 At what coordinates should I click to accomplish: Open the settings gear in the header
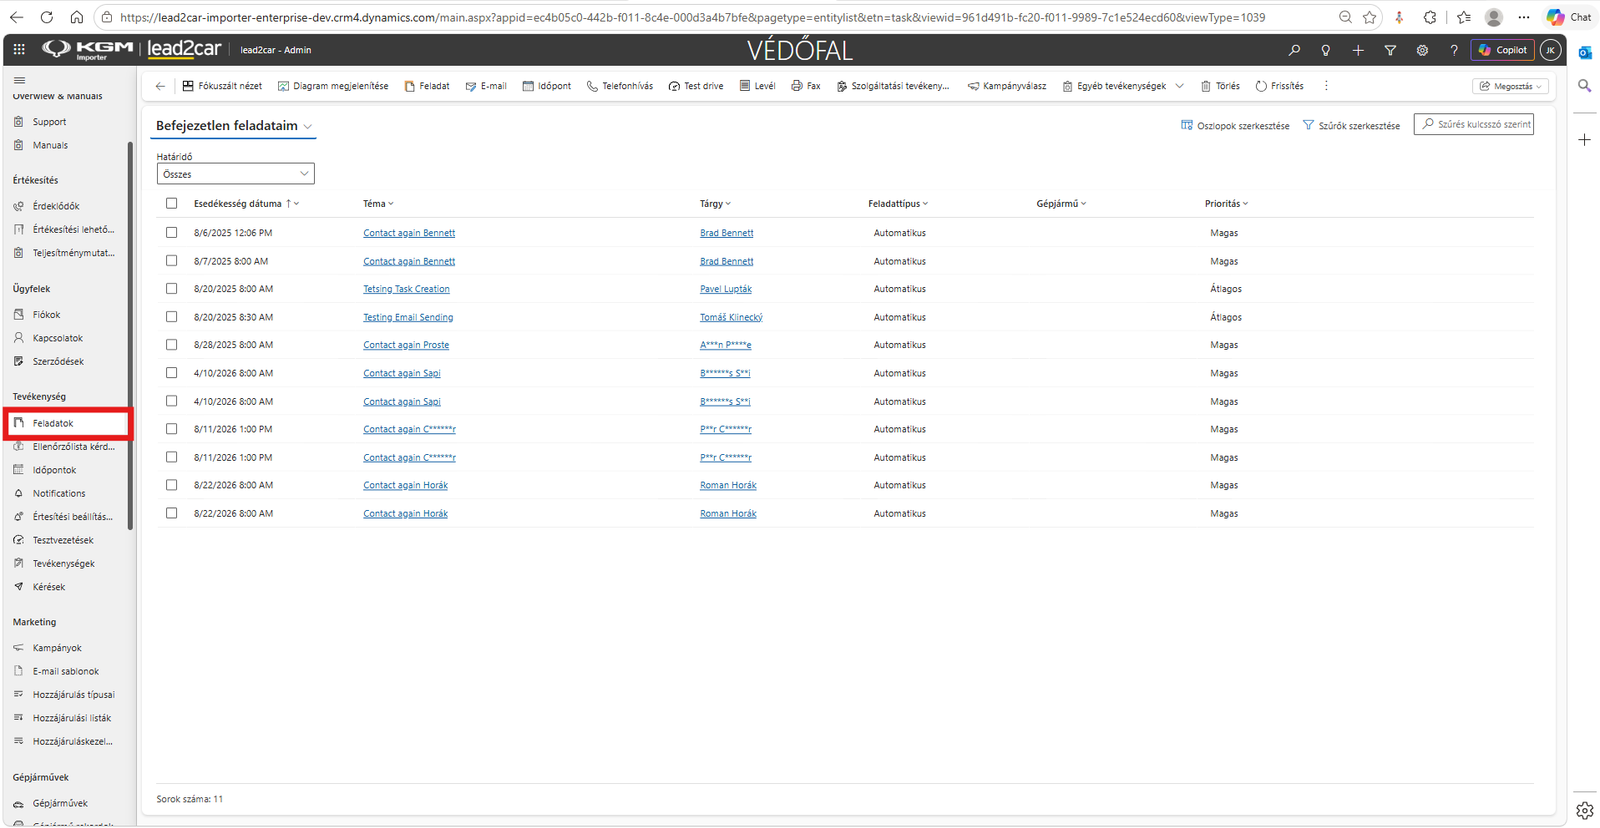(1422, 50)
